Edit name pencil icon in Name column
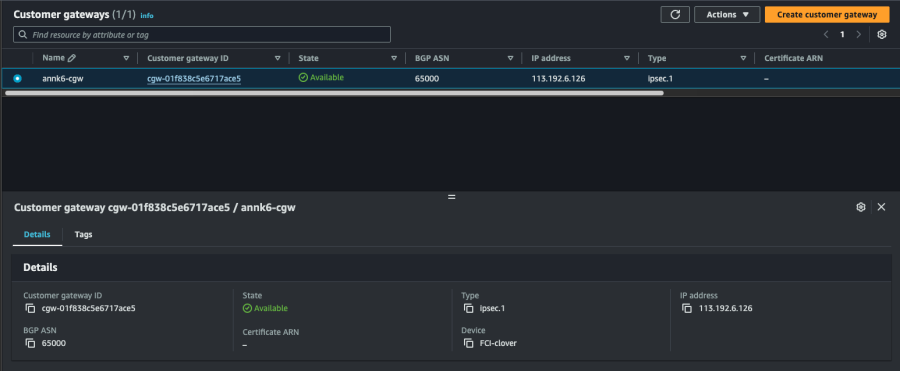Viewport: 900px width, 371px height. tap(71, 58)
